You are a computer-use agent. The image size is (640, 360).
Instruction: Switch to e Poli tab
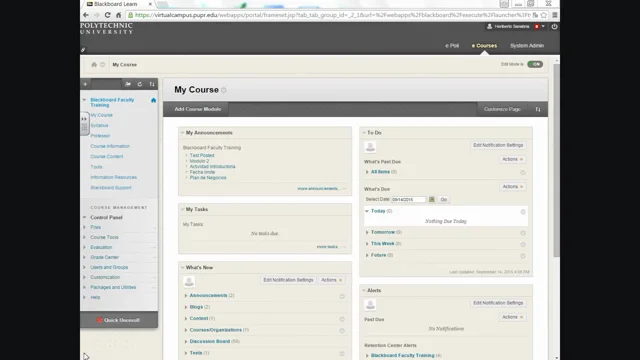[x=452, y=46]
